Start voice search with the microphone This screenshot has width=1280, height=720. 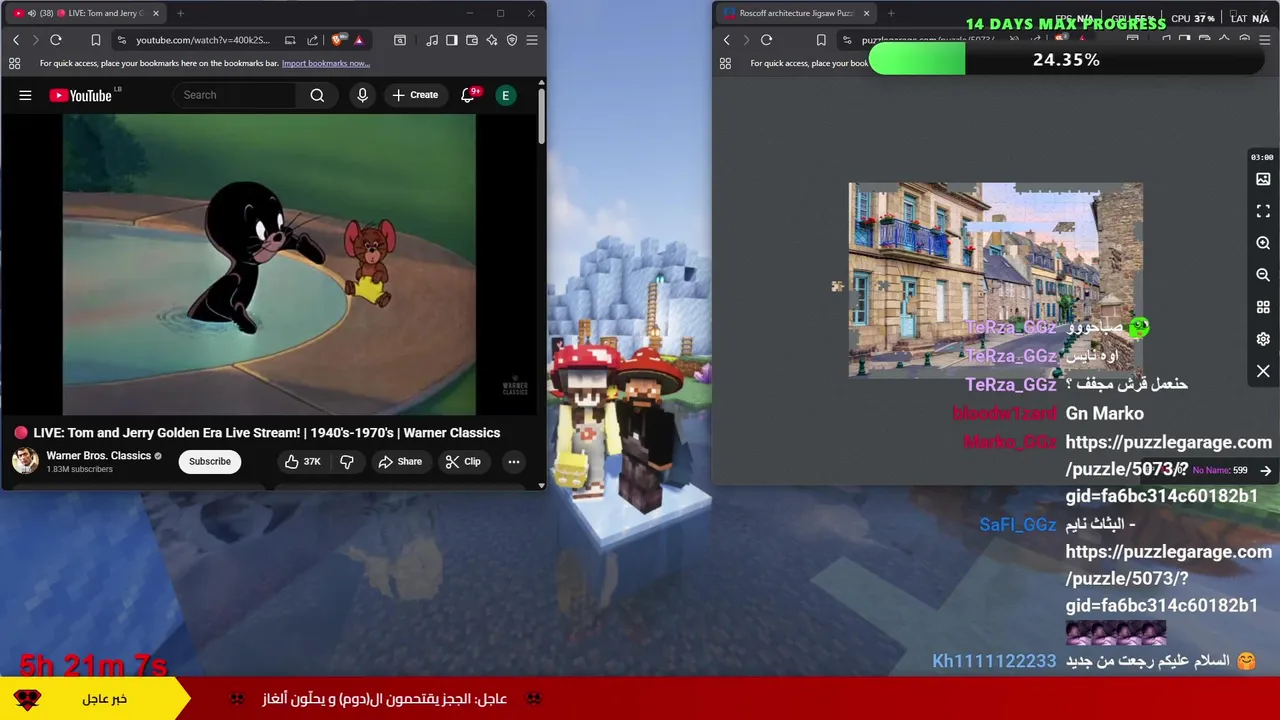[x=362, y=95]
